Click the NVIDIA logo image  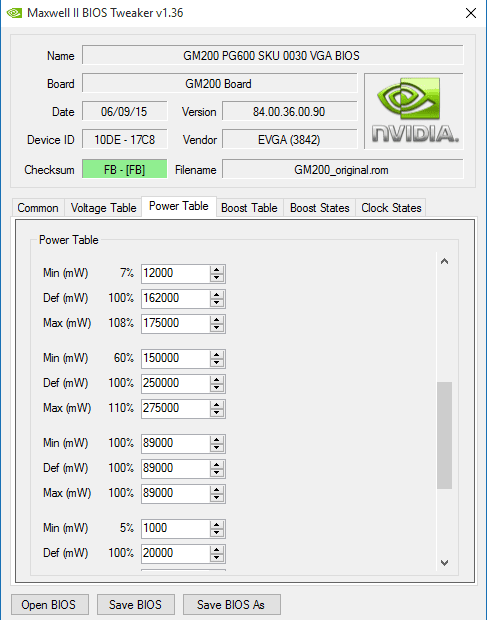pyautogui.click(x=413, y=111)
